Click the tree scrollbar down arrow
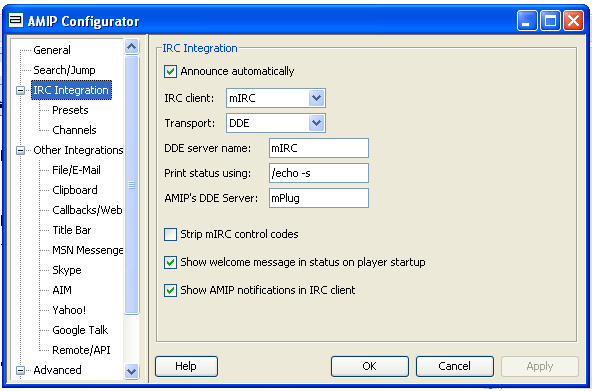The width and height of the screenshot is (594, 391). (x=131, y=371)
